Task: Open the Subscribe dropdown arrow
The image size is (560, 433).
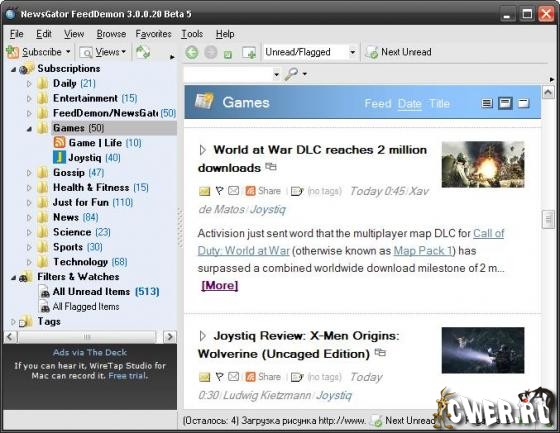Action: 68,52
